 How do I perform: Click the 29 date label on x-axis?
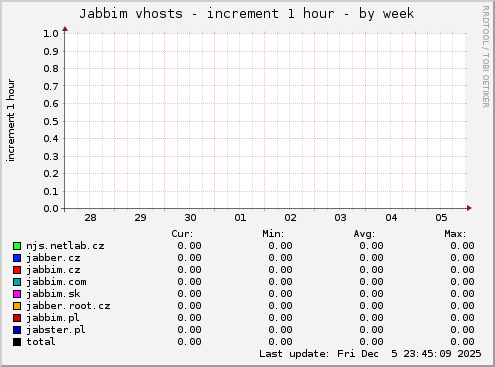tap(140, 218)
